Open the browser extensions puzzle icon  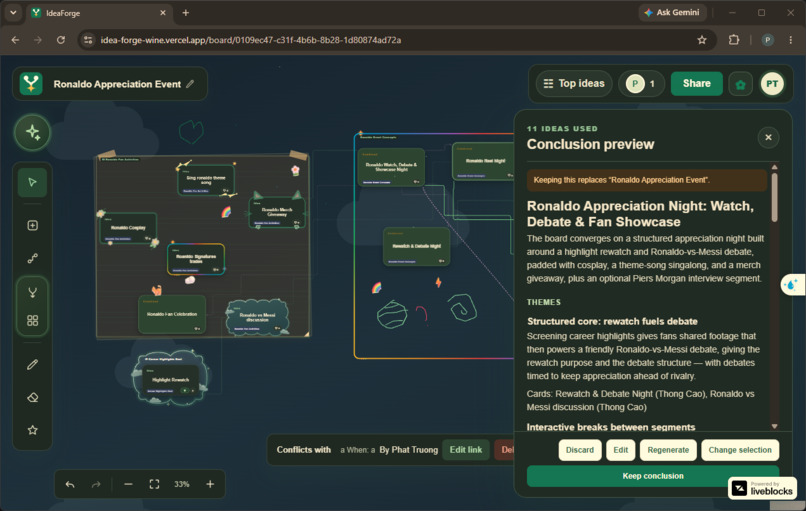(734, 40)
